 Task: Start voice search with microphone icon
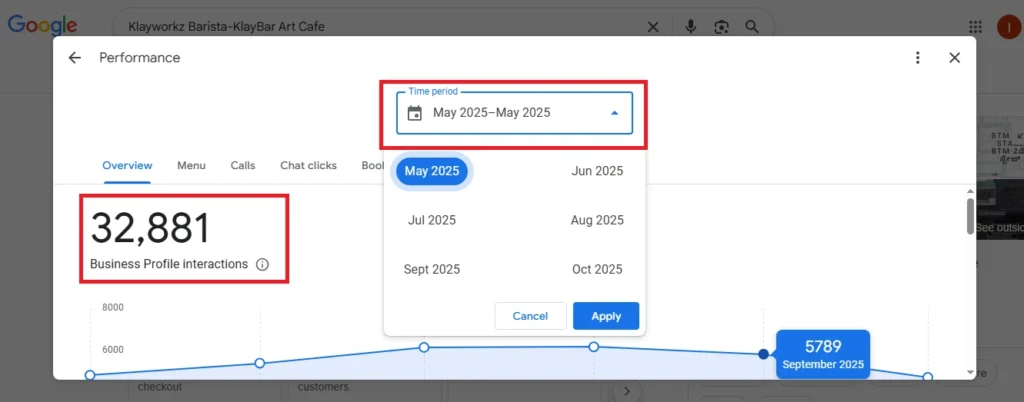pyautogui.click(x=690, y=27)
